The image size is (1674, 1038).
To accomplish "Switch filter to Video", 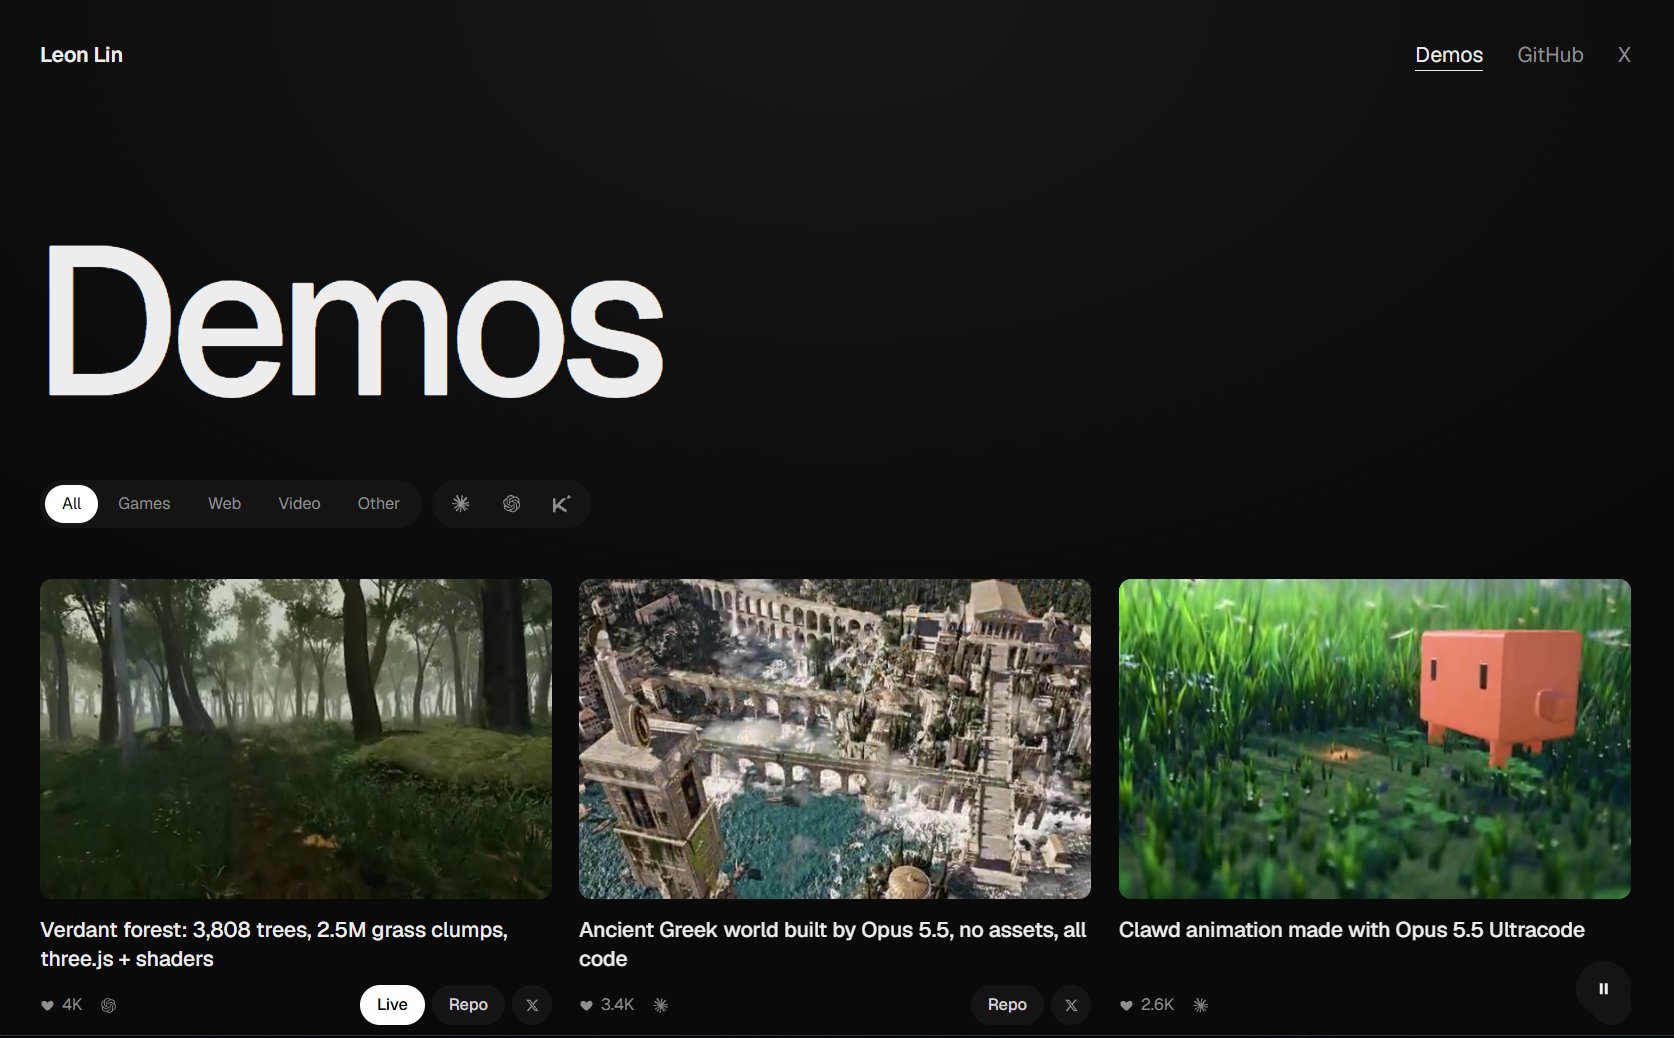I will [299, 504].
